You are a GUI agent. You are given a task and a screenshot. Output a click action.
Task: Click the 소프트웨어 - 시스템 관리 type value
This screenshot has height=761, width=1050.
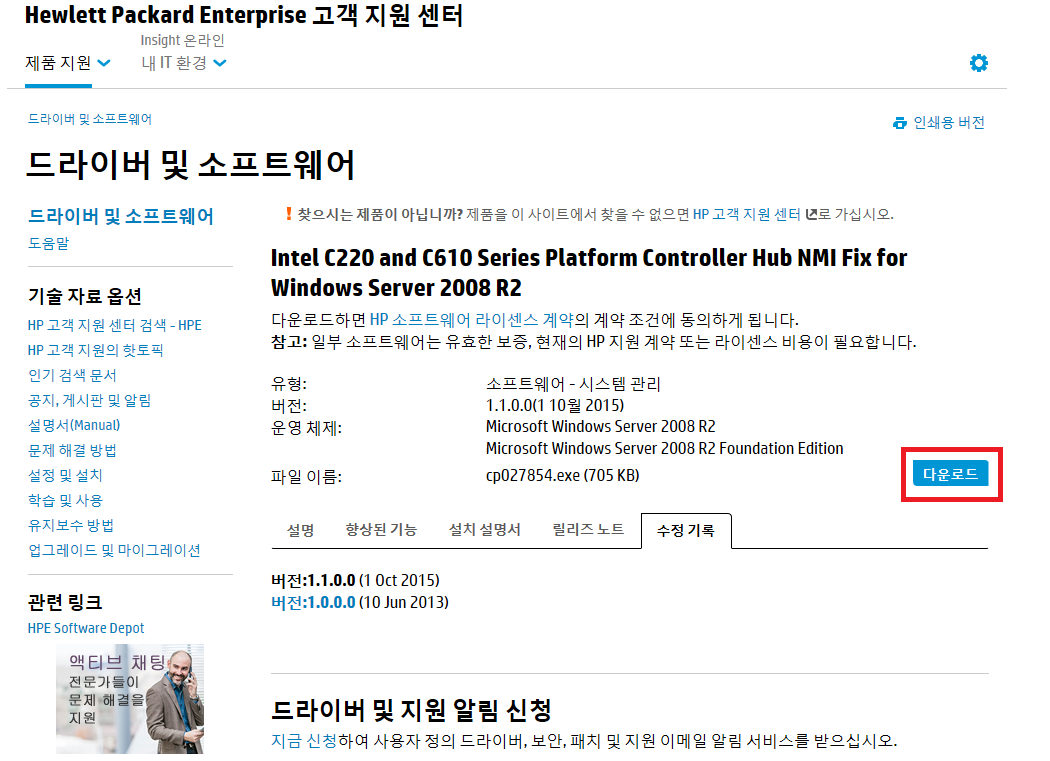coord(573,384)
